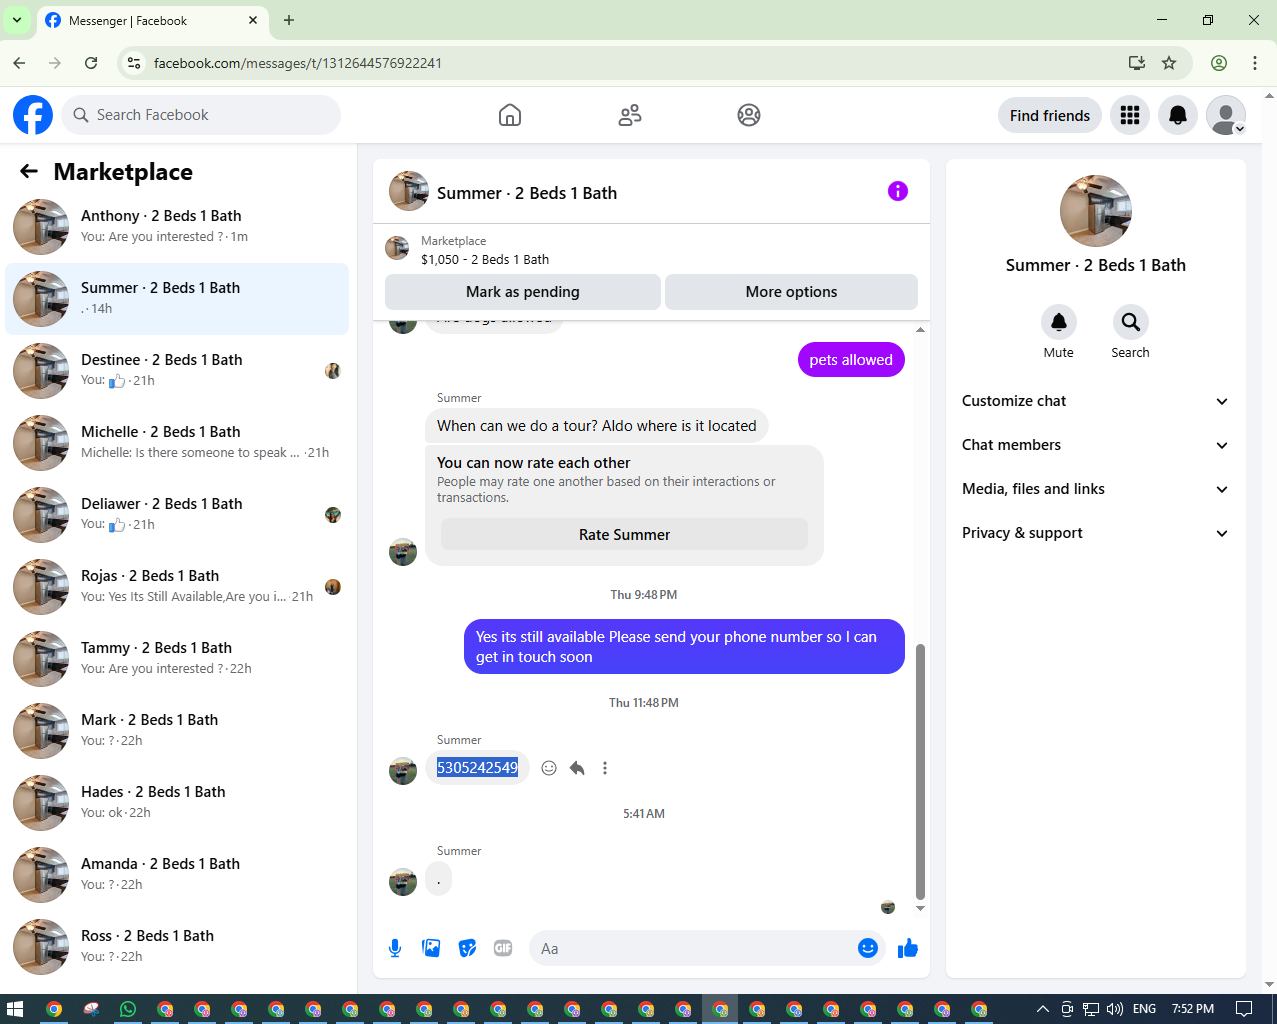Attach a photo file icon
Image resolution: width=1277 pixels, height=1024 pixels.
pos(431,948)
